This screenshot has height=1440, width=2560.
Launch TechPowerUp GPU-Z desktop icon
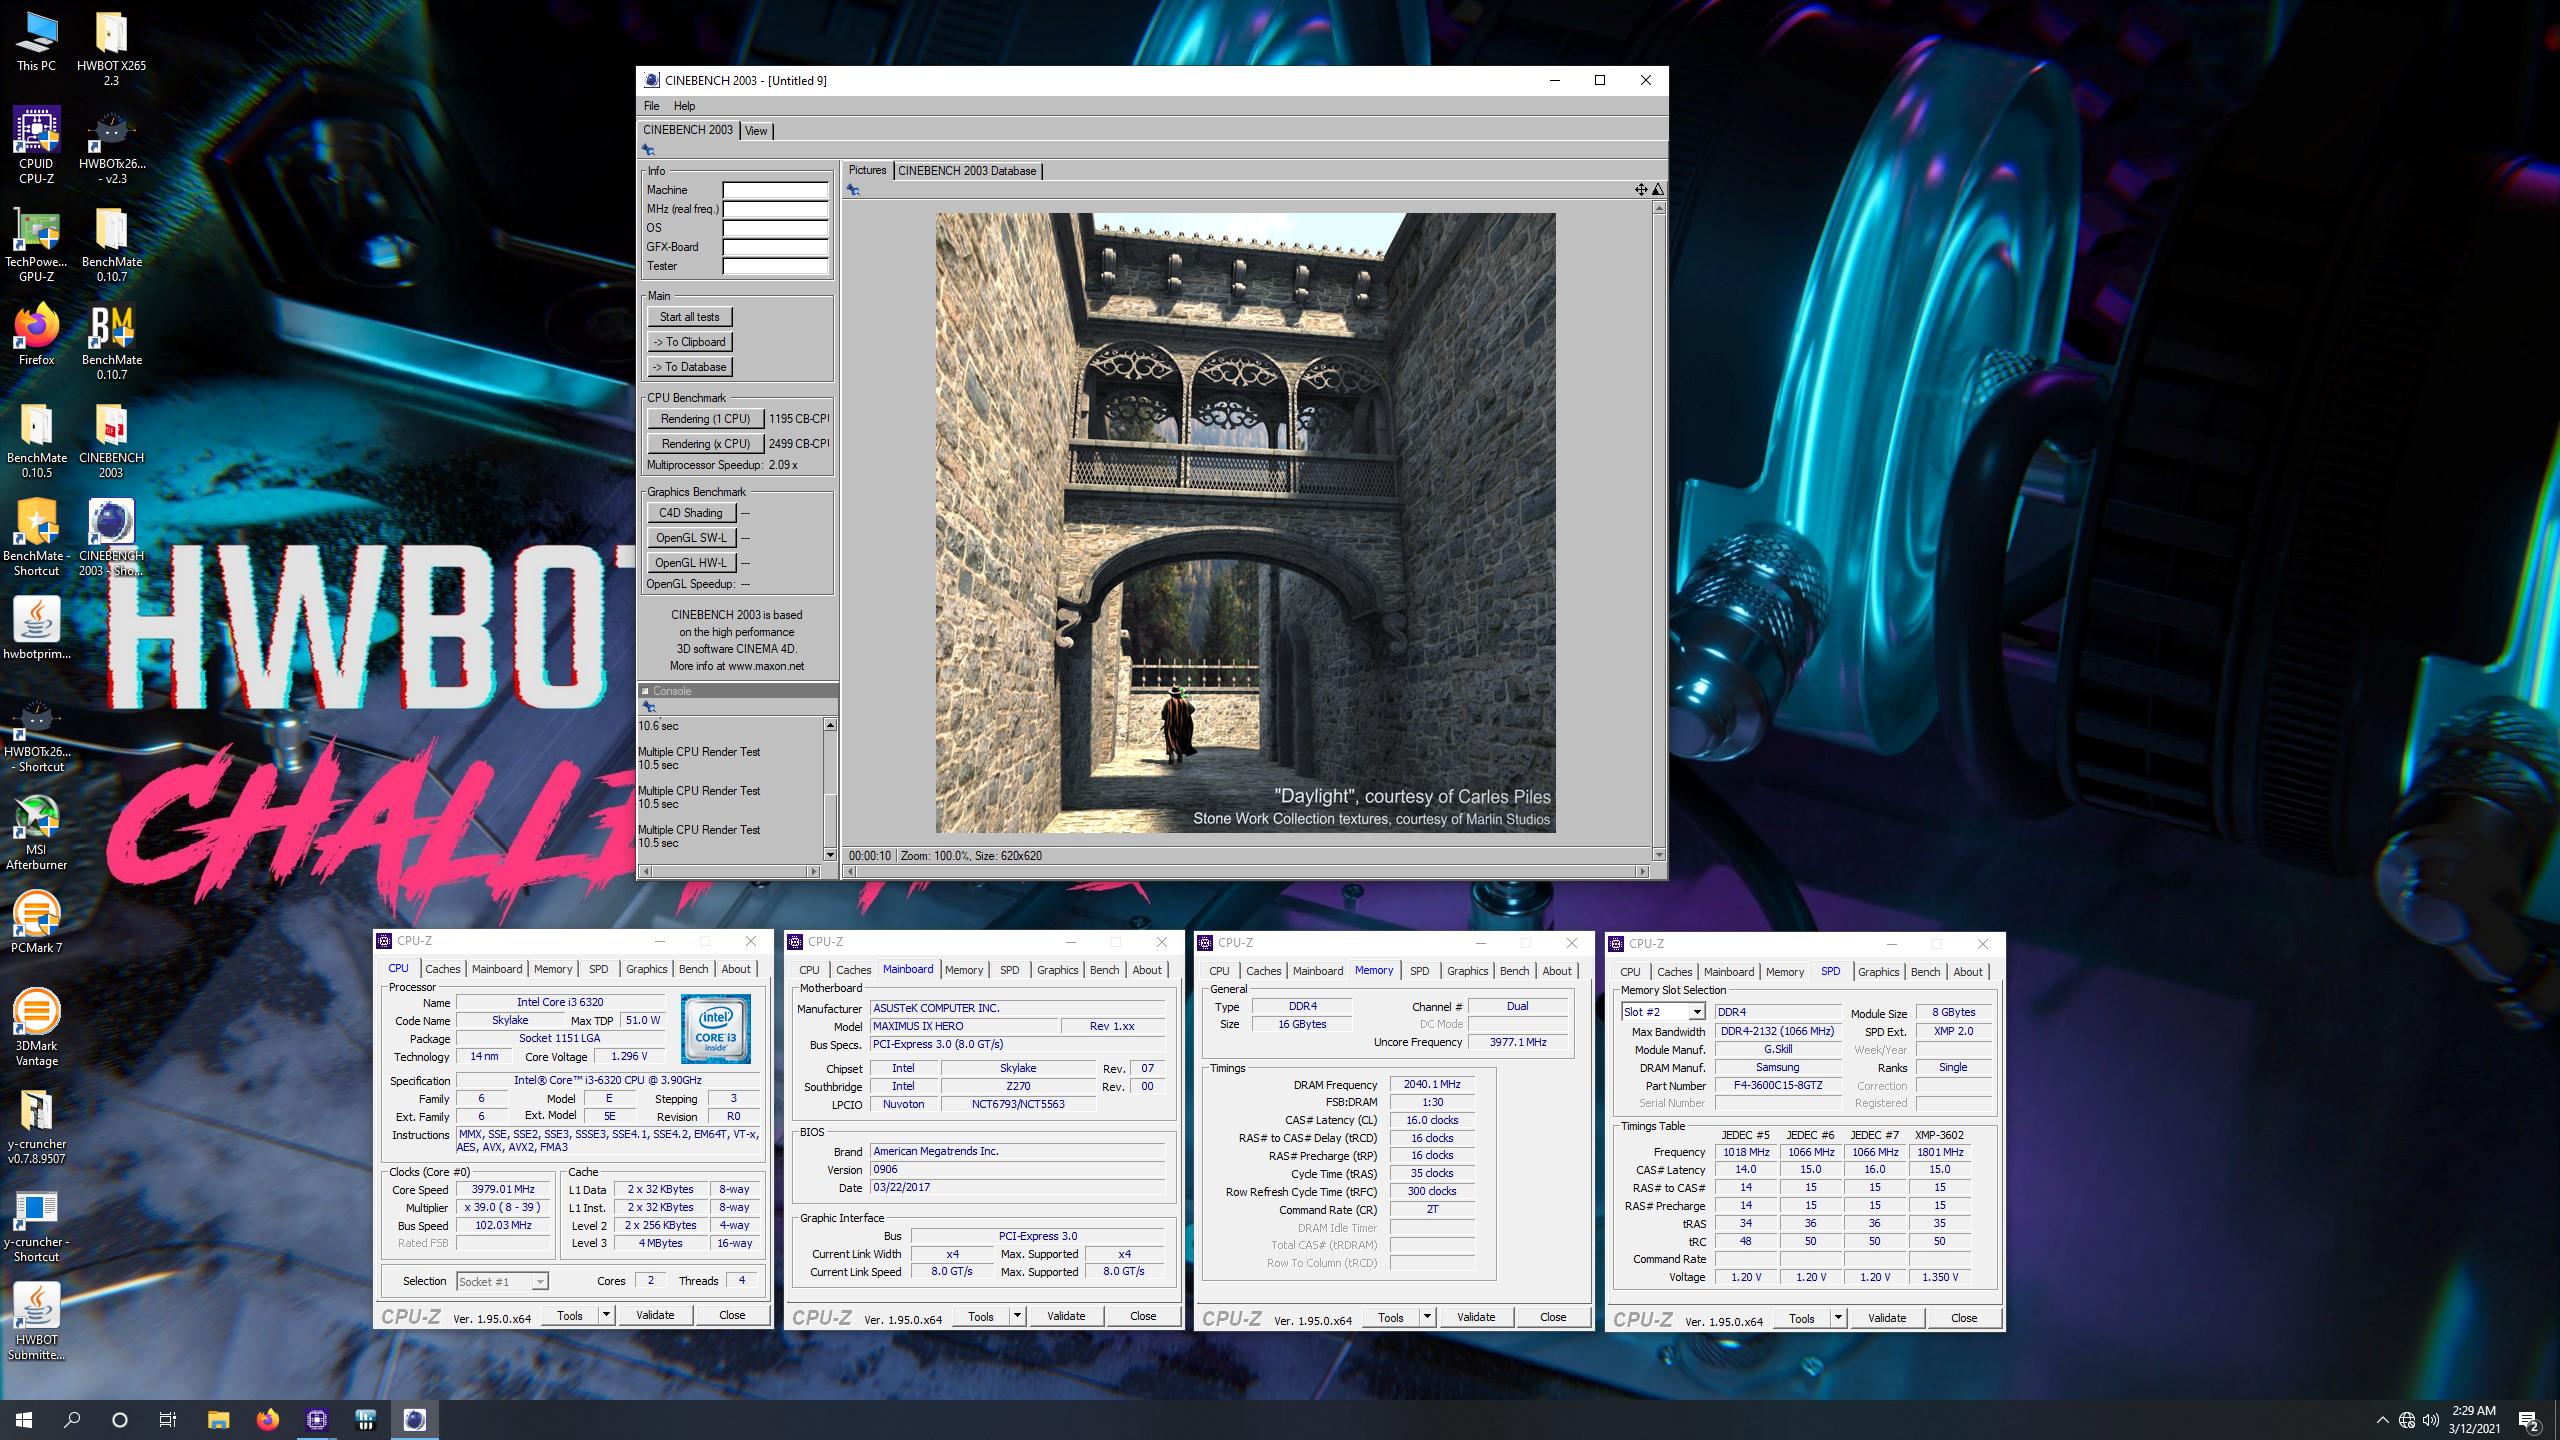pos(36,244)
